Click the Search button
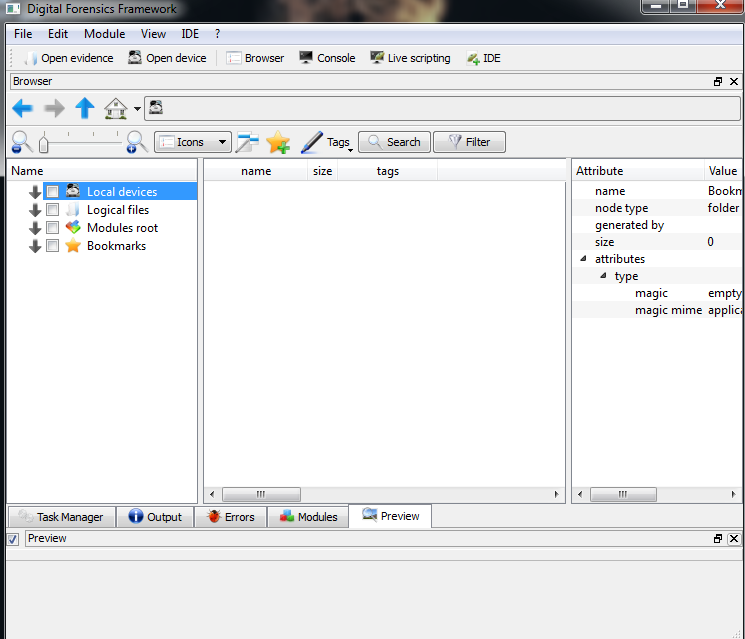Image resolution: width=745 pixels, height=639 pixels. tap(394, 142)
